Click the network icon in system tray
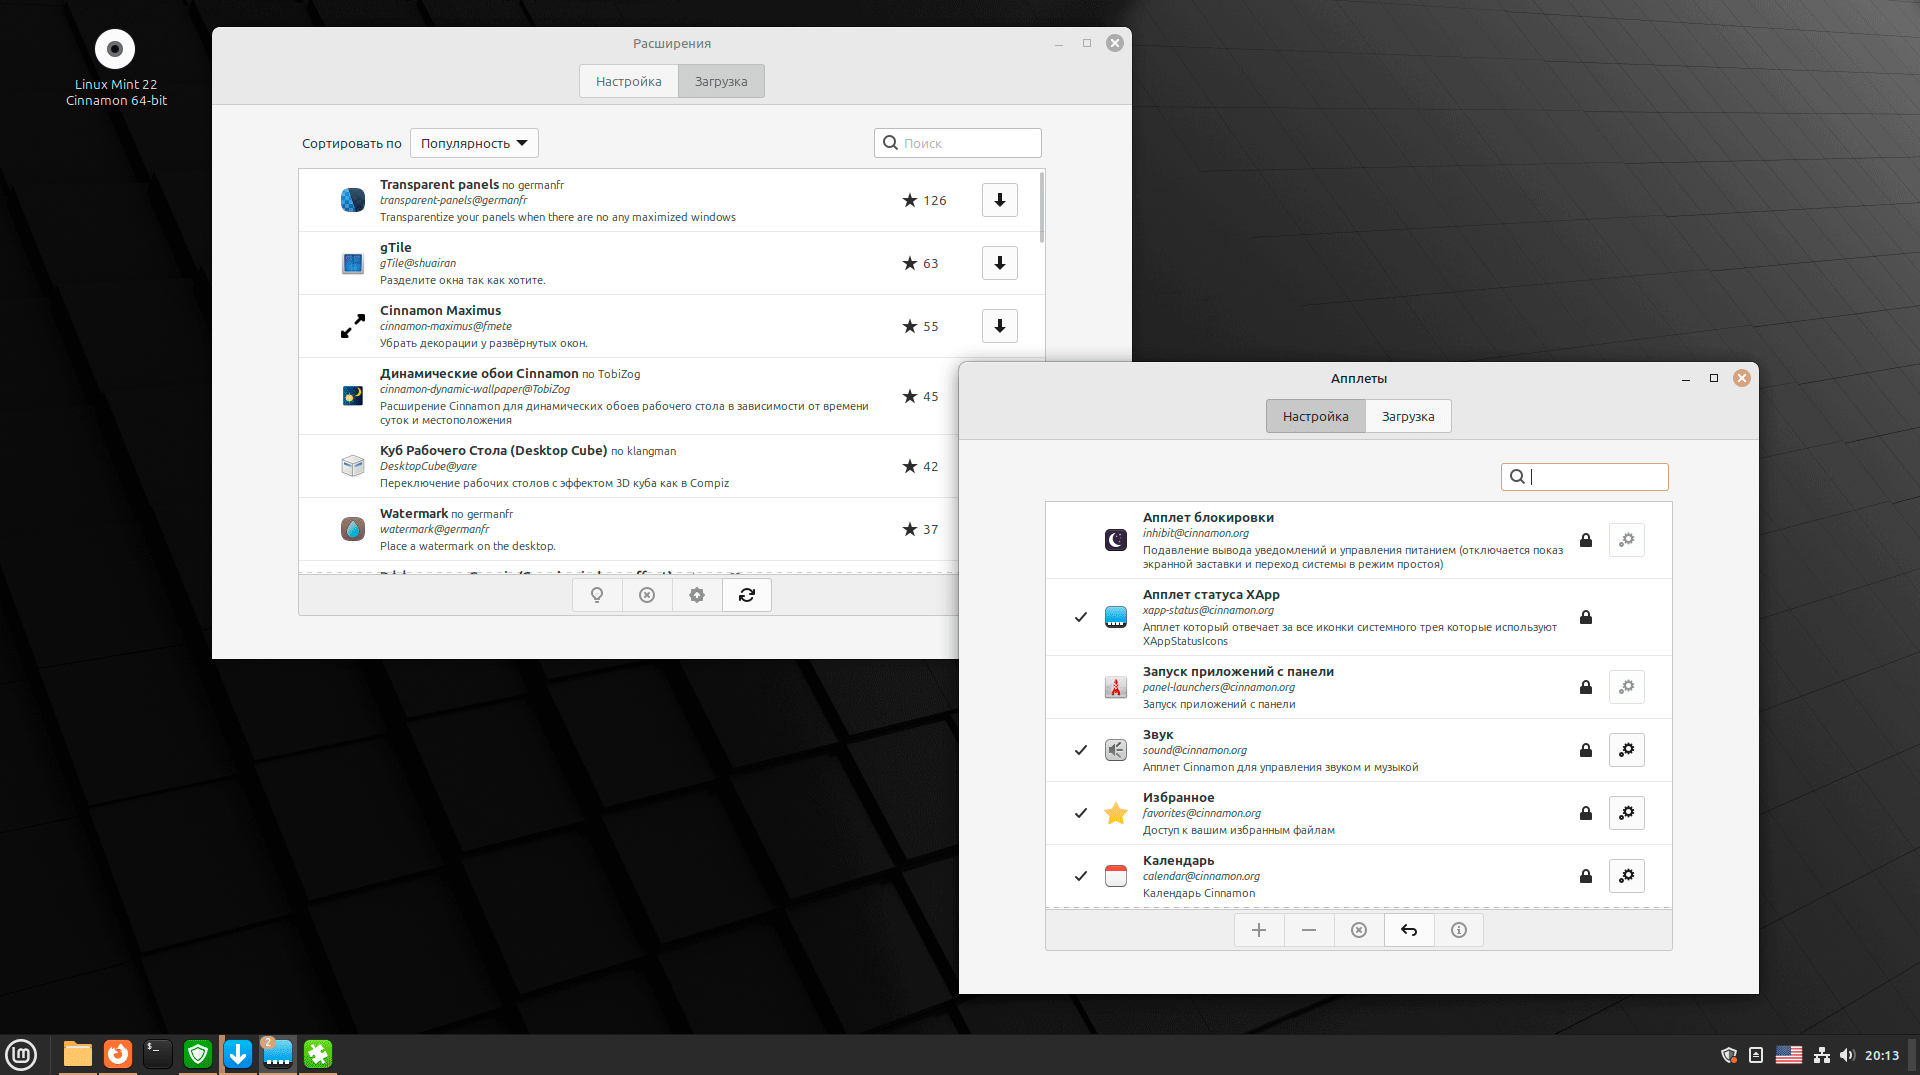Image resolution: width=1920 pixels, height=1075 pixels. pyautogui.click(x=1822, y=1055)
